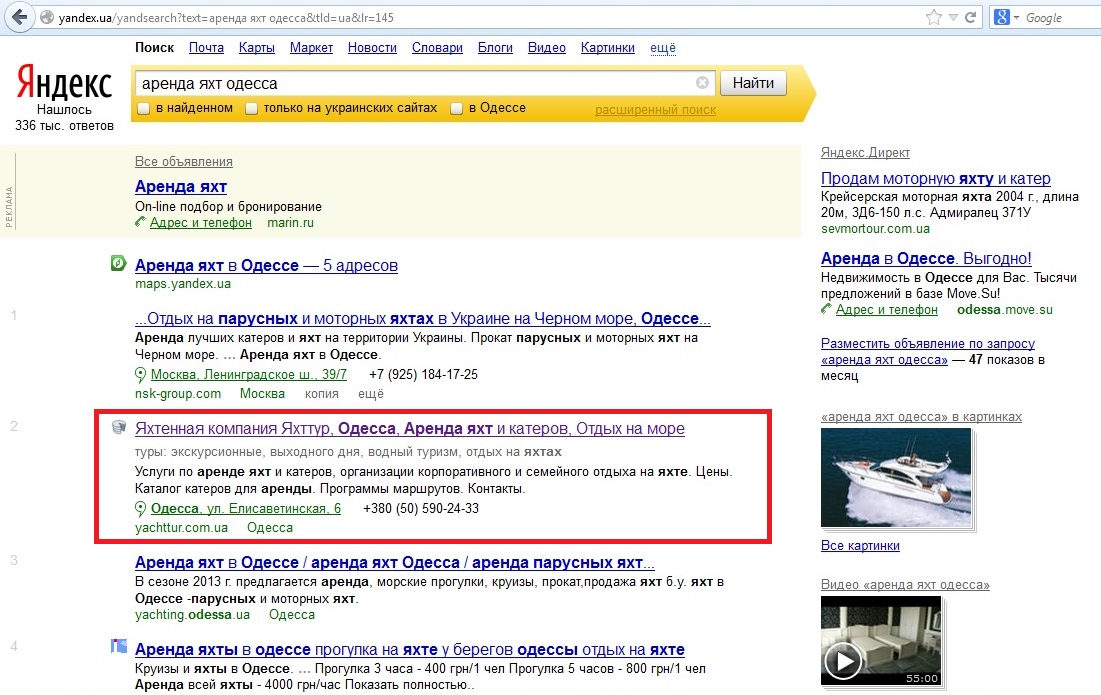Open the Видео service tab
Screen dimensions: 1101x695
coord(547,48)
